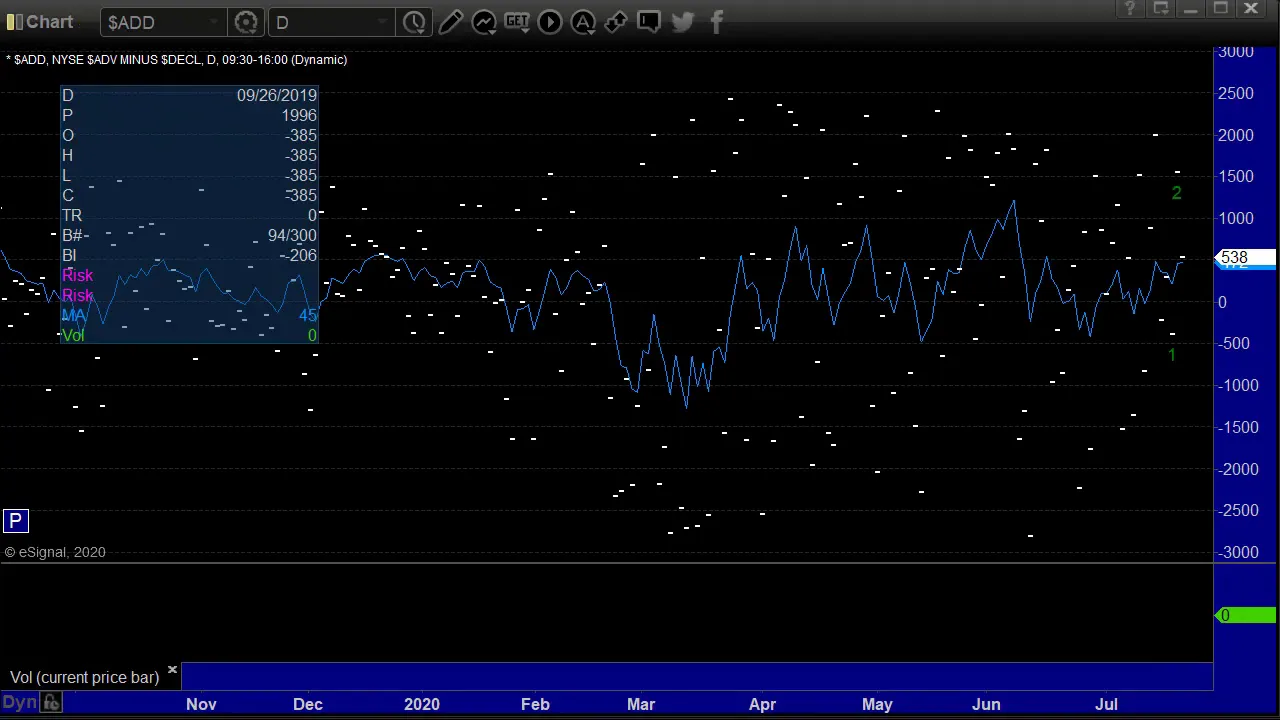Click the -3000 price scale label

coord(1236,552)
